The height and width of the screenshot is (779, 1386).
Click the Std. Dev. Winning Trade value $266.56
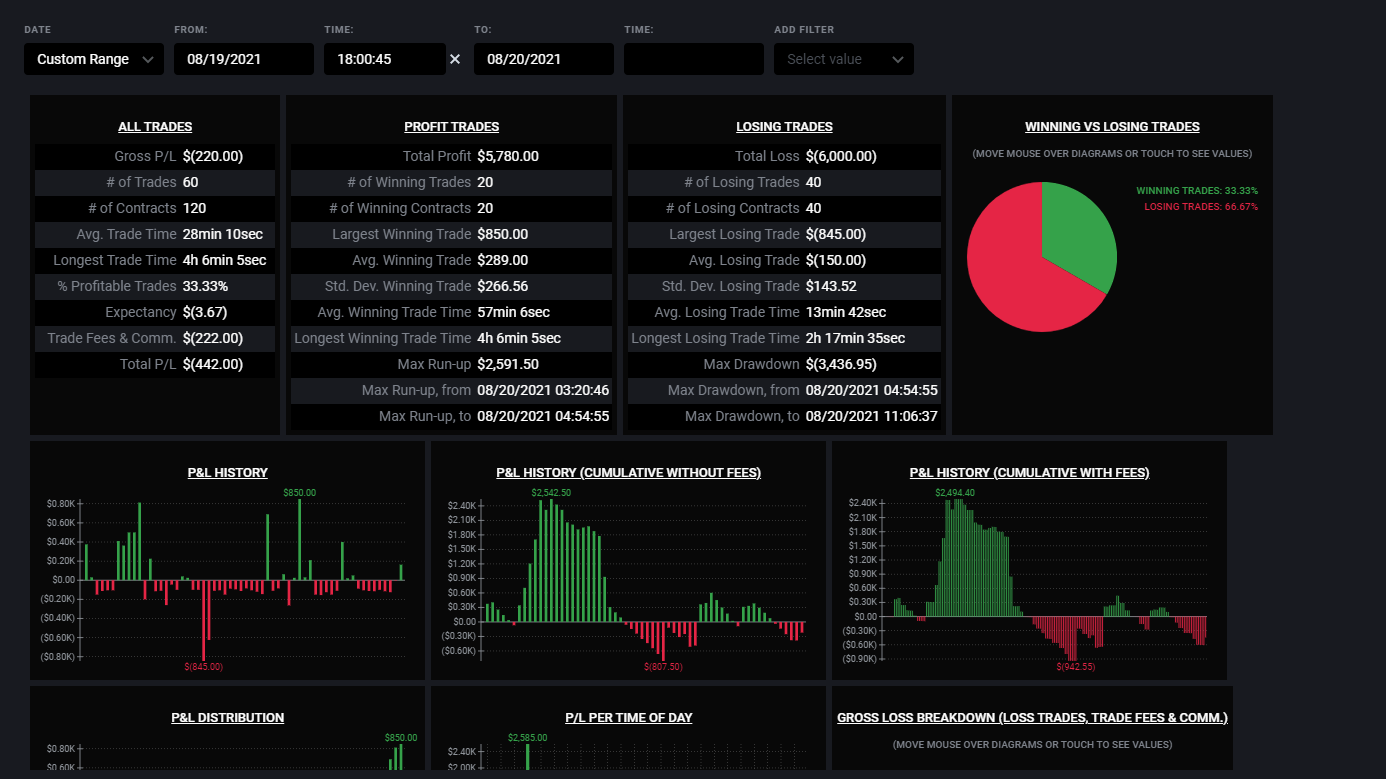(x=503, y=286)
